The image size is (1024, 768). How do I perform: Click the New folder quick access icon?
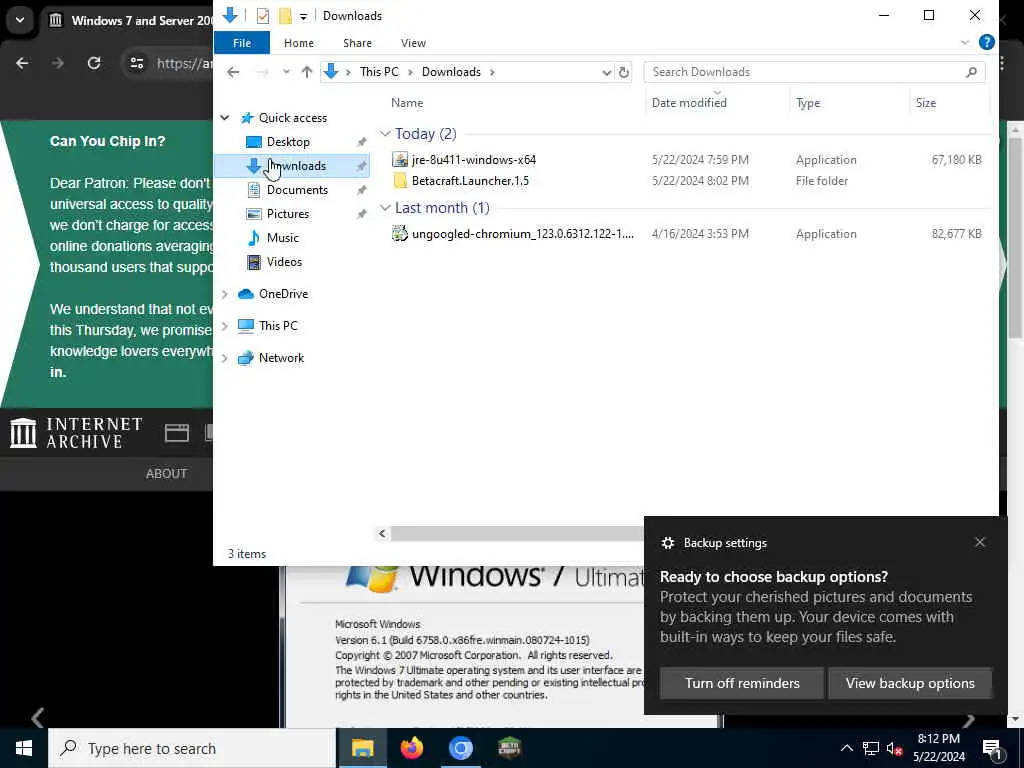pyautogui.click(x=285, y=16)
